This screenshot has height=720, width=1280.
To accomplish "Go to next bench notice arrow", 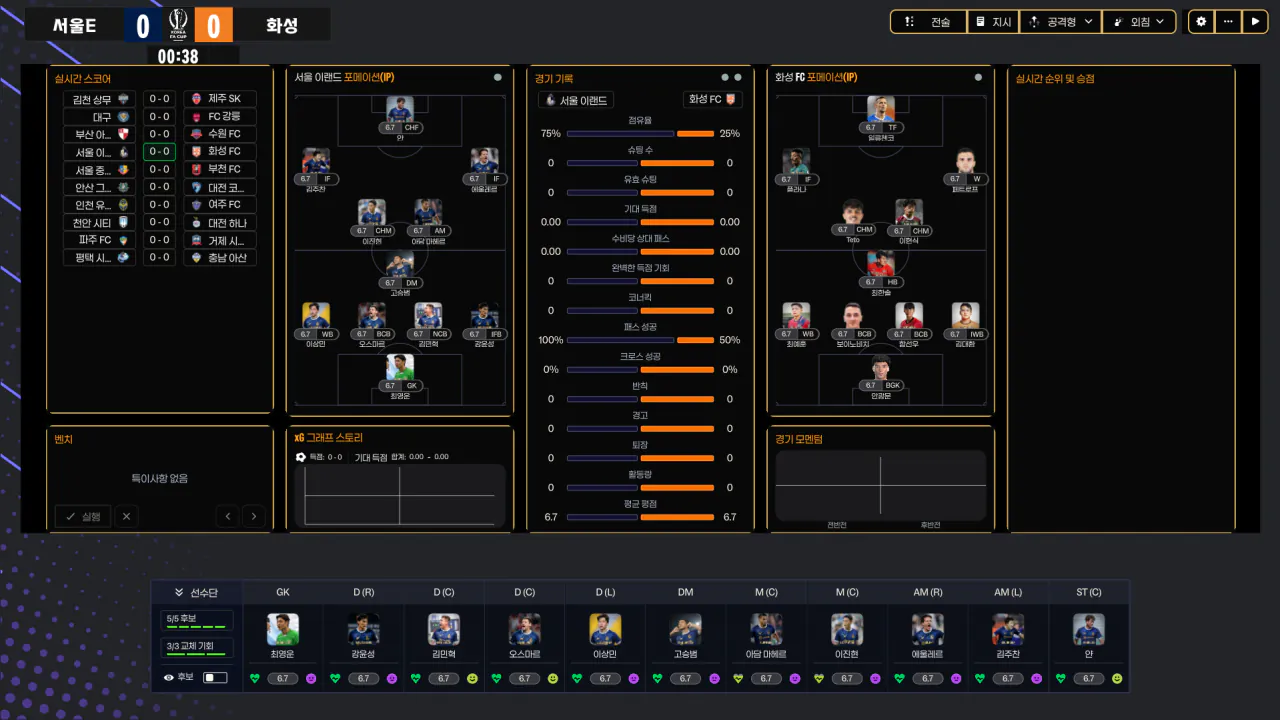I will tap(254, 517).
